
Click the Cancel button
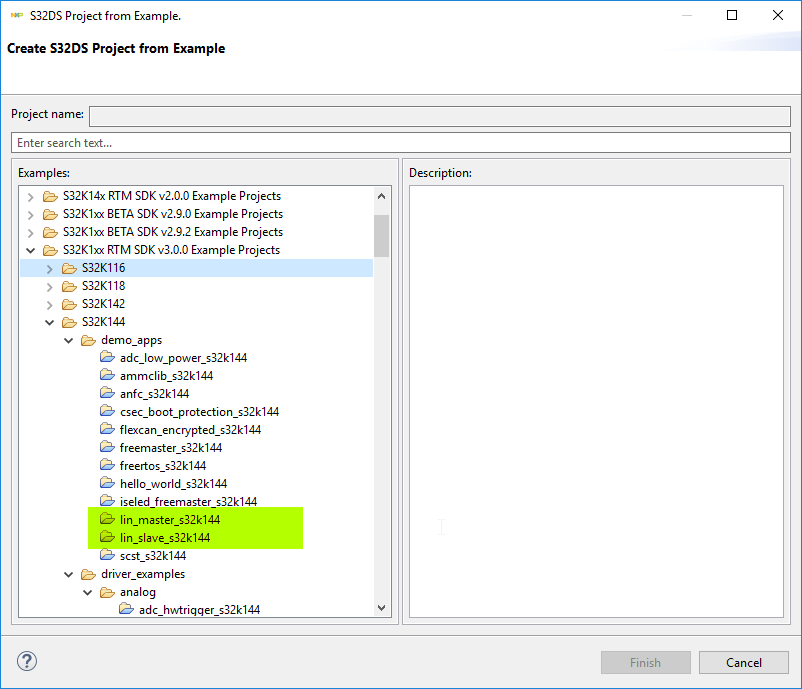[x=744, y=662]
